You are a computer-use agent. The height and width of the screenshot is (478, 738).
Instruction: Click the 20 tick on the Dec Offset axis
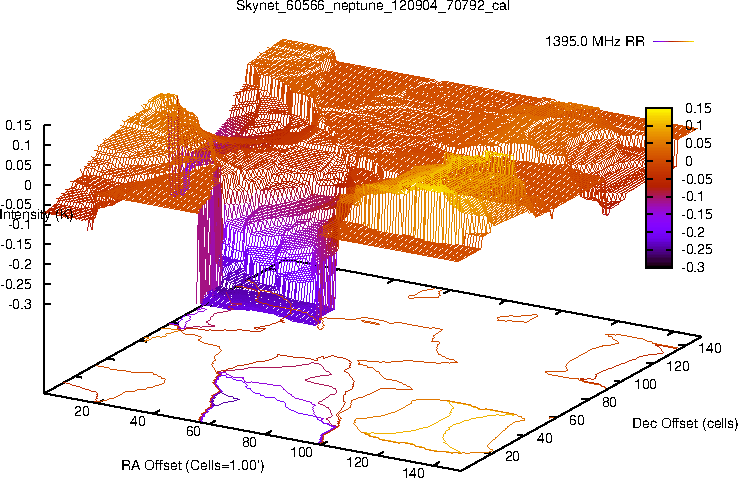click(512, 456)
